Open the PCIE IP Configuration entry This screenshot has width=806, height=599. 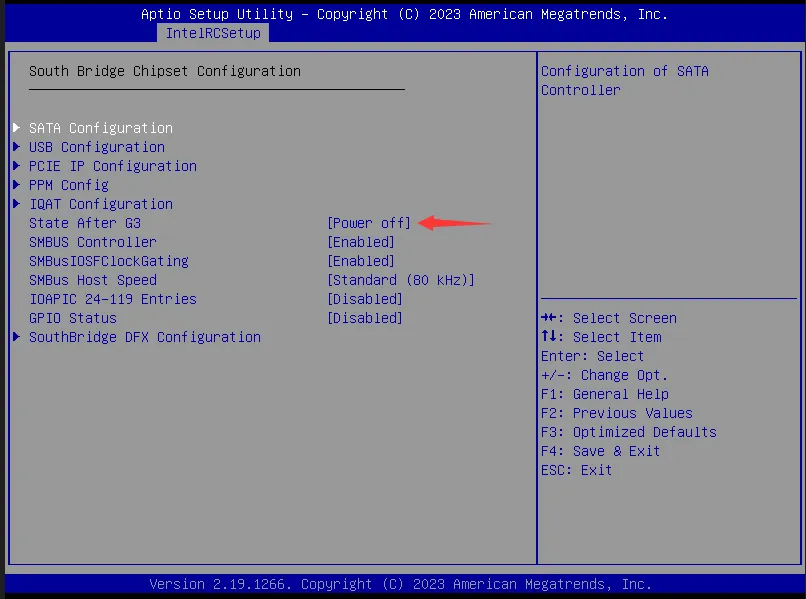112,166
